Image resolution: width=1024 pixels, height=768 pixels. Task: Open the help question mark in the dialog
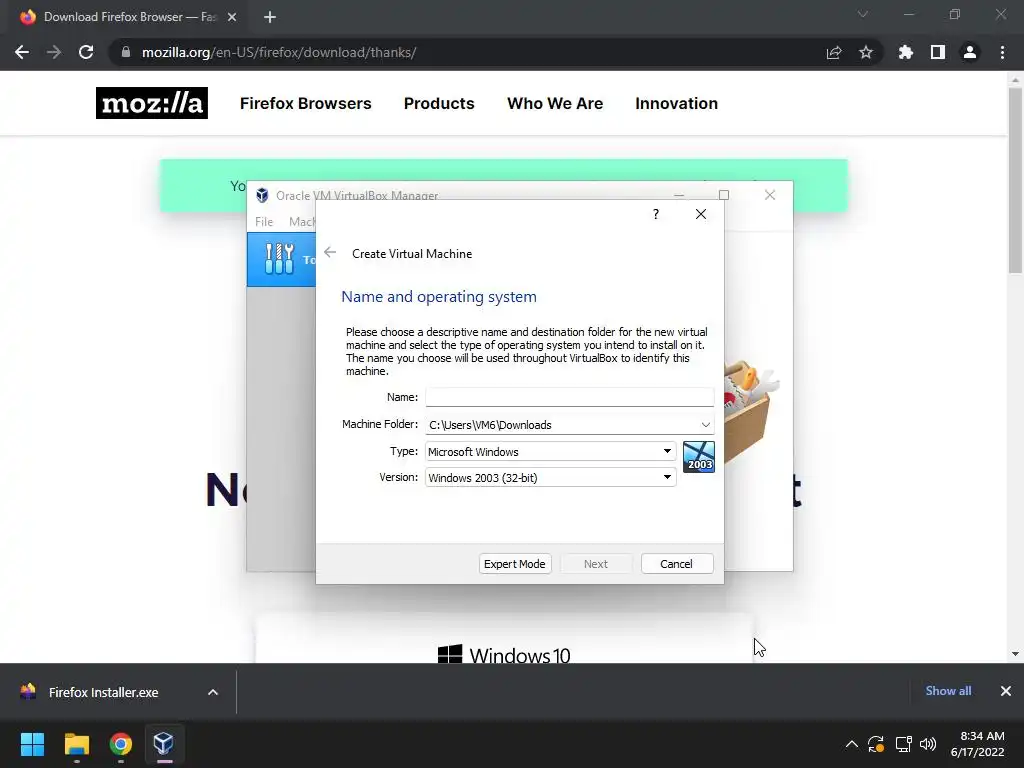pos(656,214)
